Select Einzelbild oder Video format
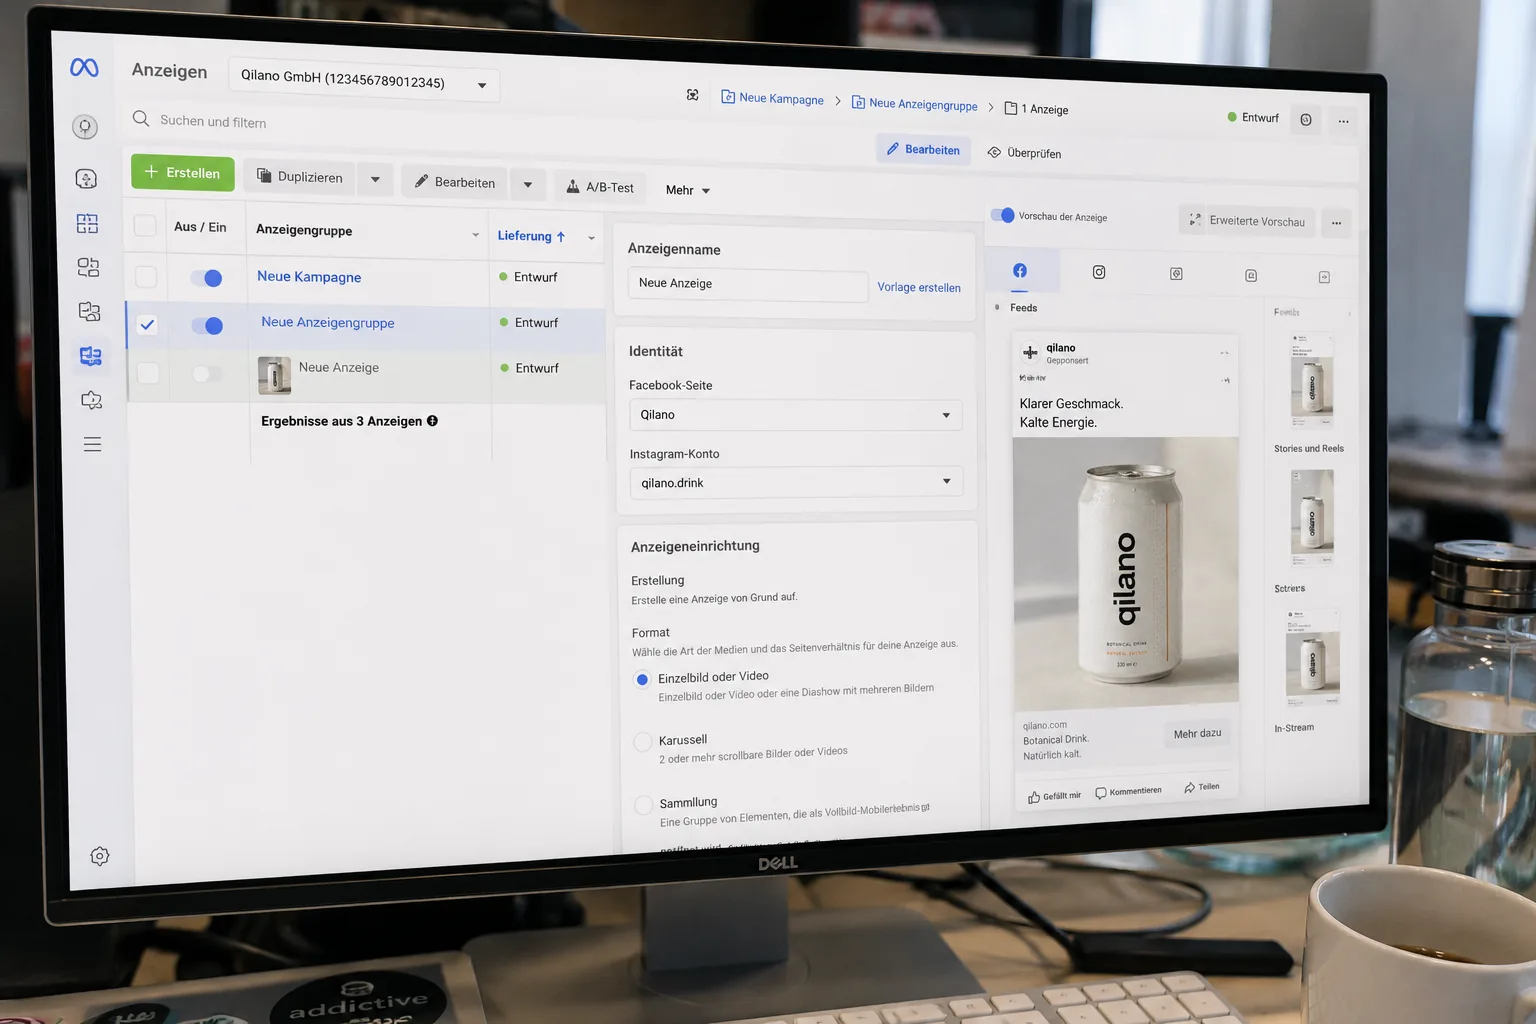1536x1024 pixels. 642,679
